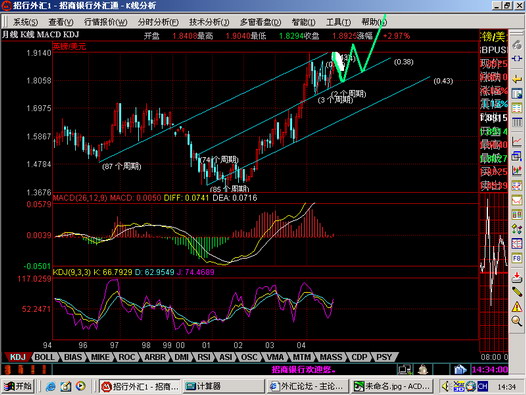Click the '月线 K线 MACD KDJ' header text
The height and width of the screenshot is (395, 526).
tap(41, 35)
